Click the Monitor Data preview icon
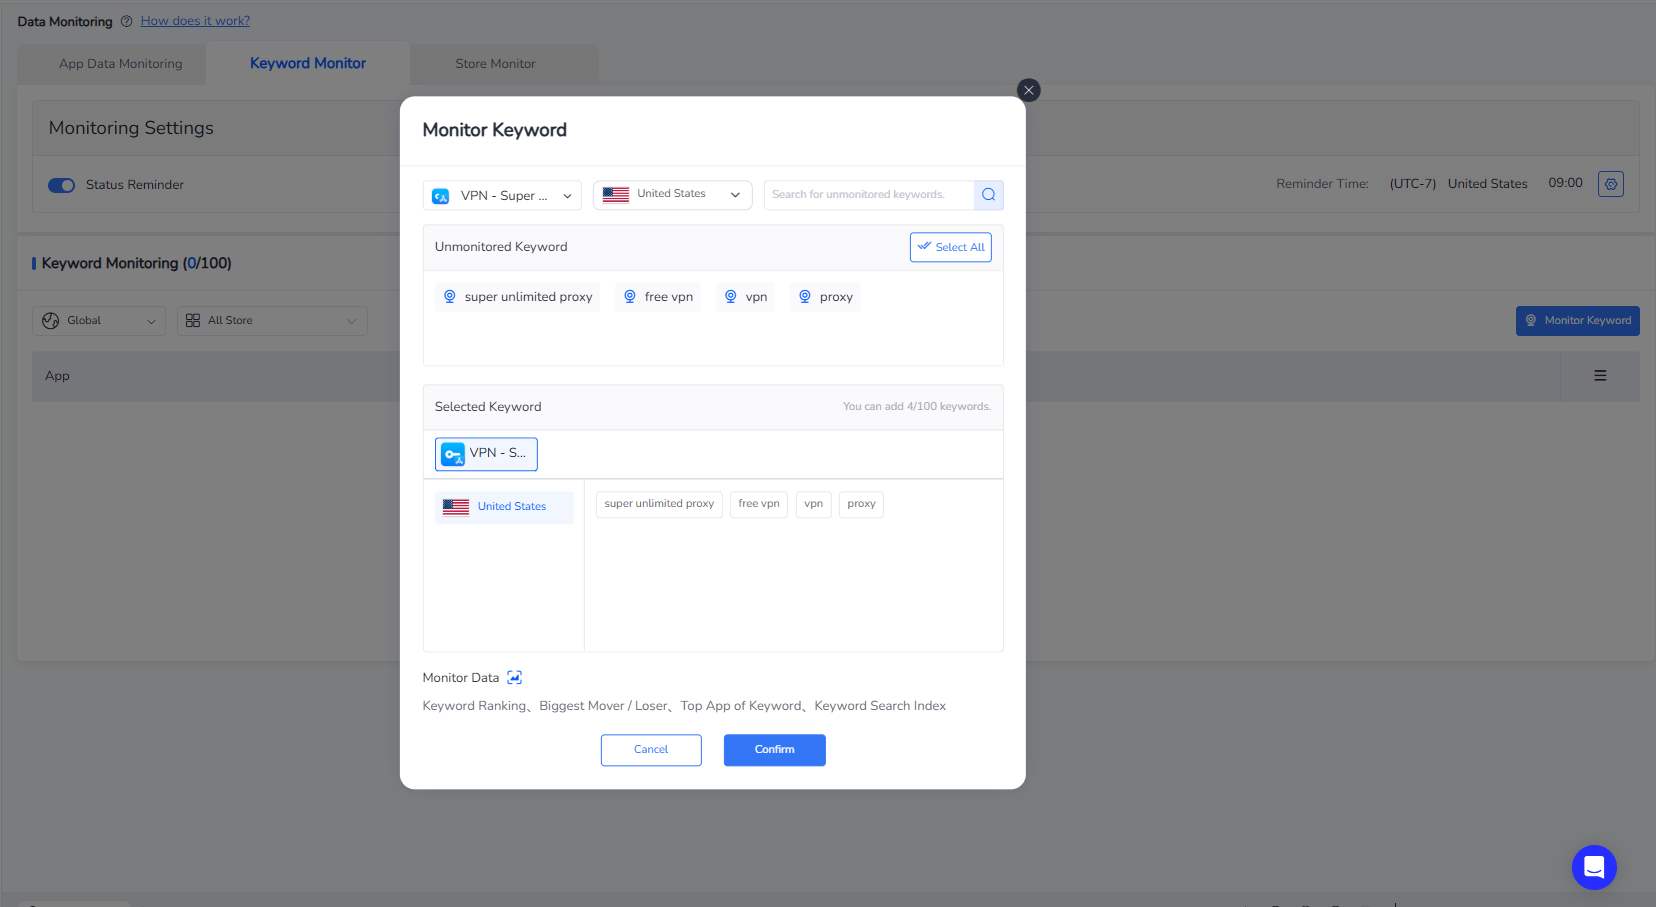The image size is (1656, 907). point(514,678)
